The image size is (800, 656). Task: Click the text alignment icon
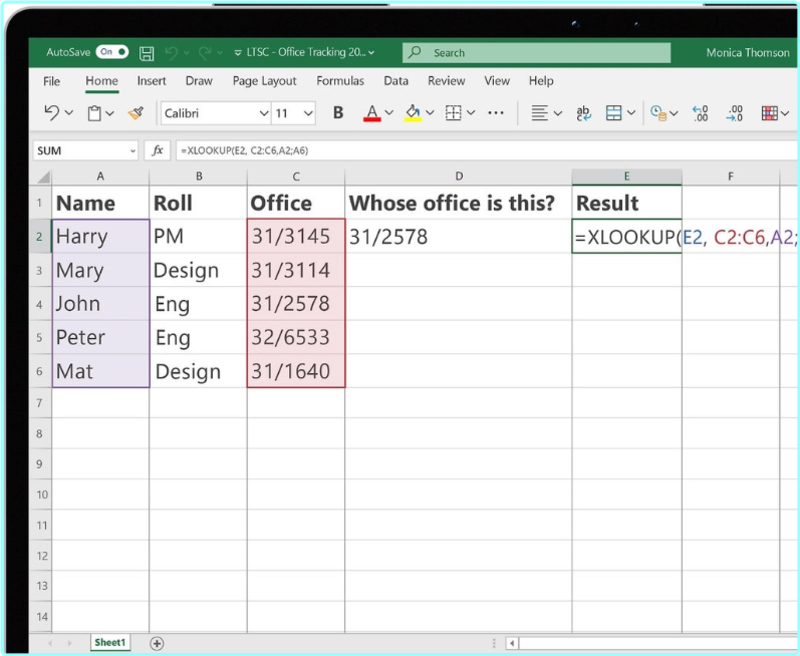pyautogui.click(x=539, y=113)
